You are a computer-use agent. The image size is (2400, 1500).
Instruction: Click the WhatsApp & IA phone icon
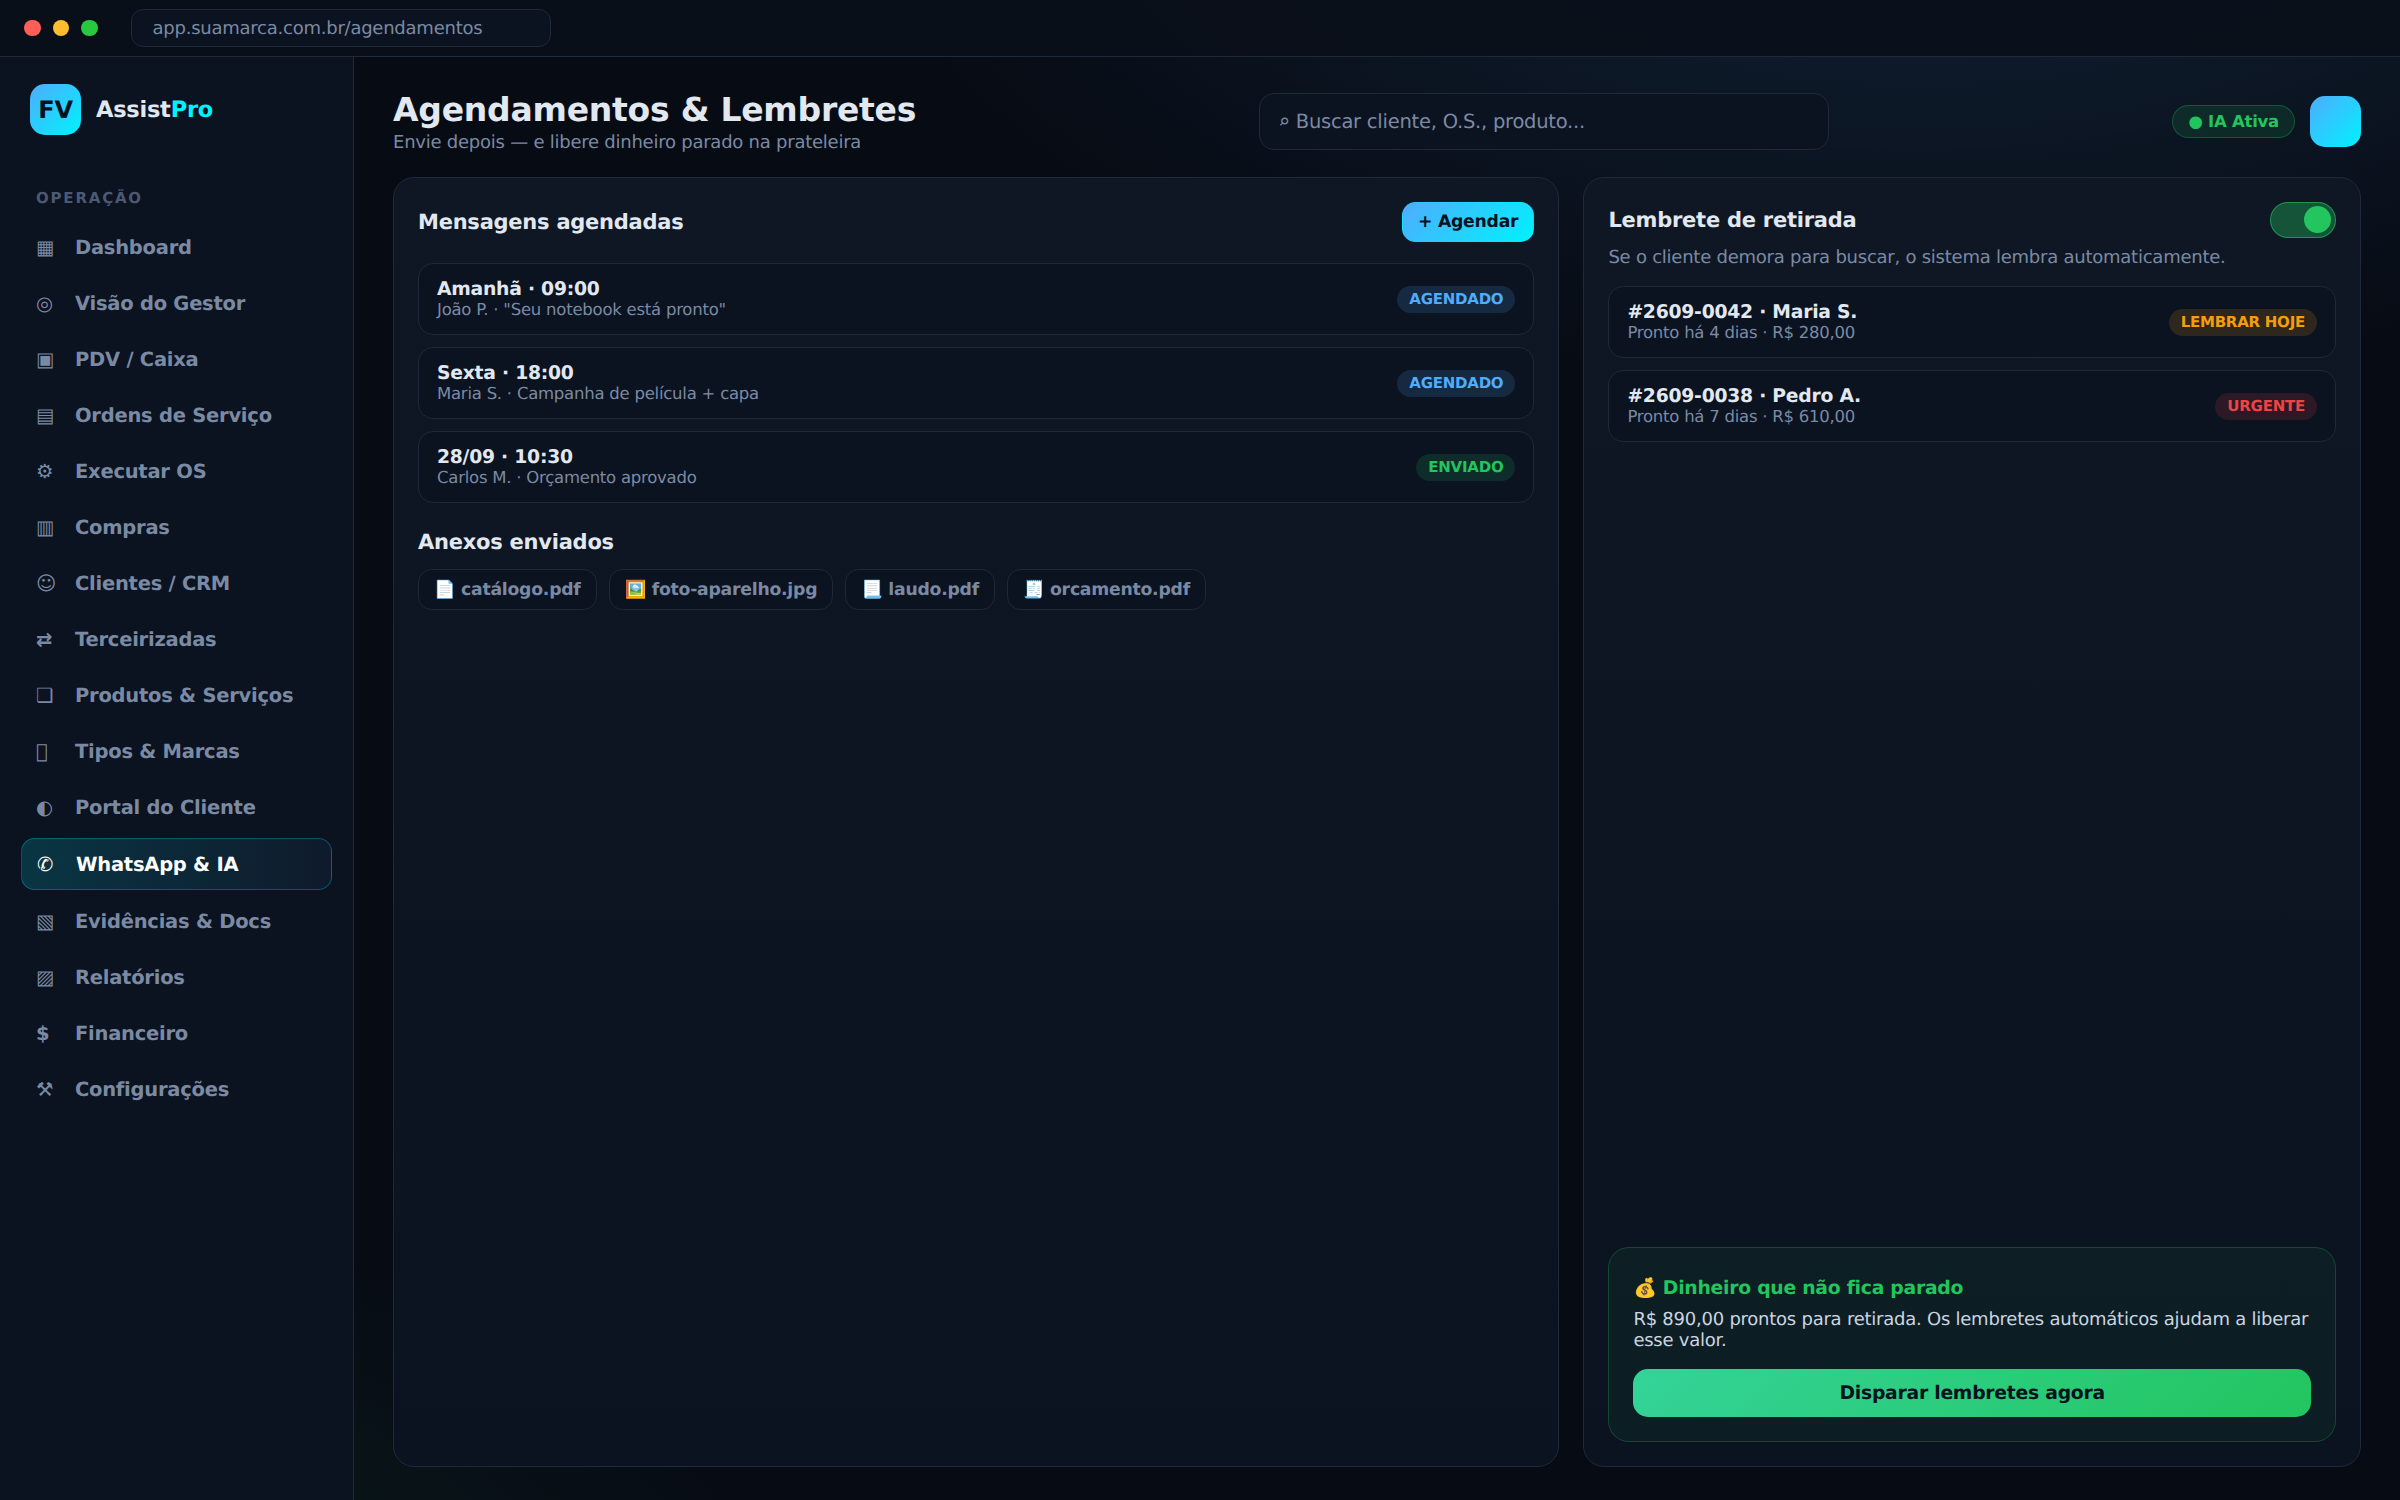45,864
